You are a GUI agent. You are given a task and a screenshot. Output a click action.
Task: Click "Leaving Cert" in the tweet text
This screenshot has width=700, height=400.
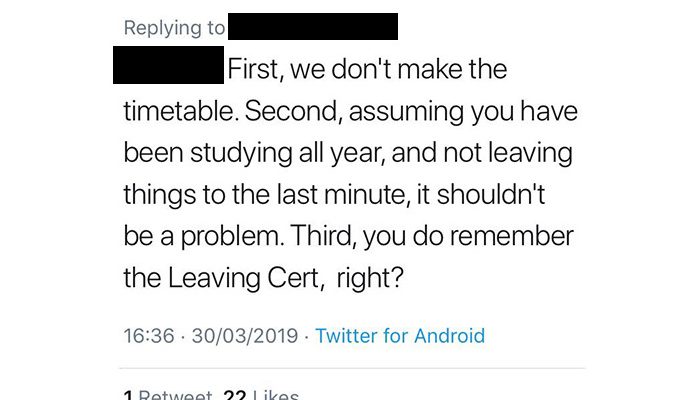244,278
